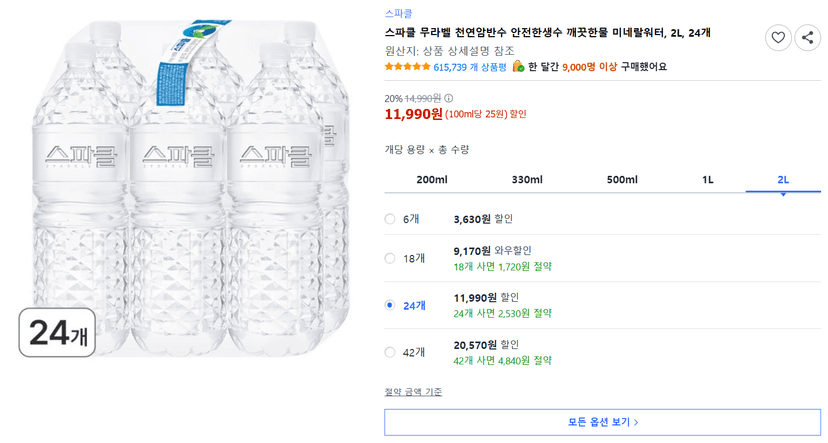Open the price info circle icon
The width and height of the screenshot is (828, 443).
pyautogui.click(x=448, y=98)
